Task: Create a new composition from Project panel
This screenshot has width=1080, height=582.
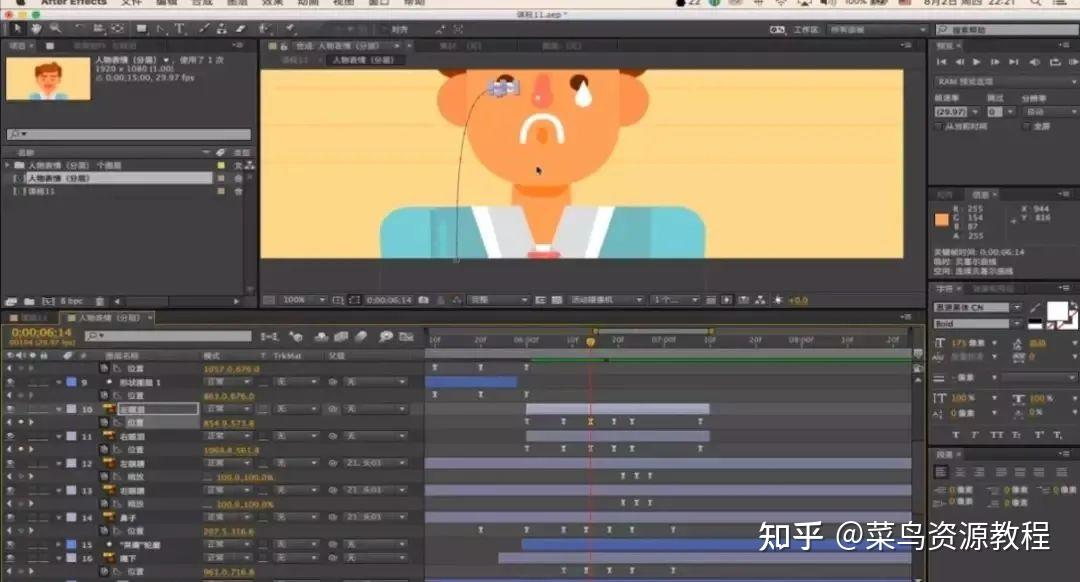Action: point(48,302)
